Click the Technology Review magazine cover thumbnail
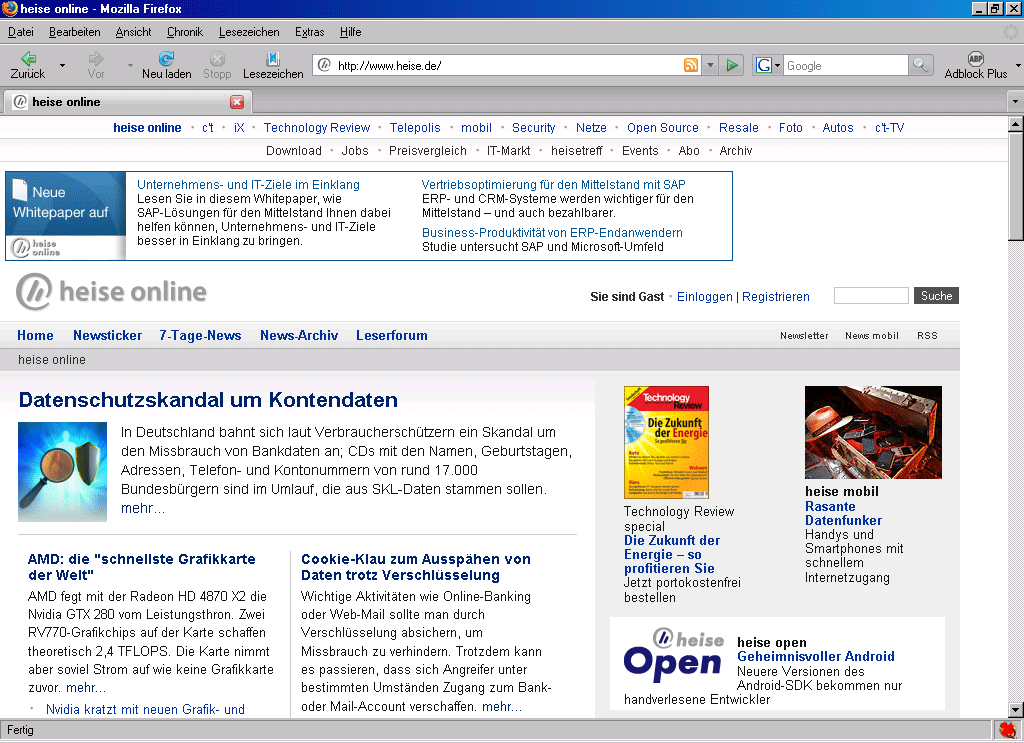 666,442
